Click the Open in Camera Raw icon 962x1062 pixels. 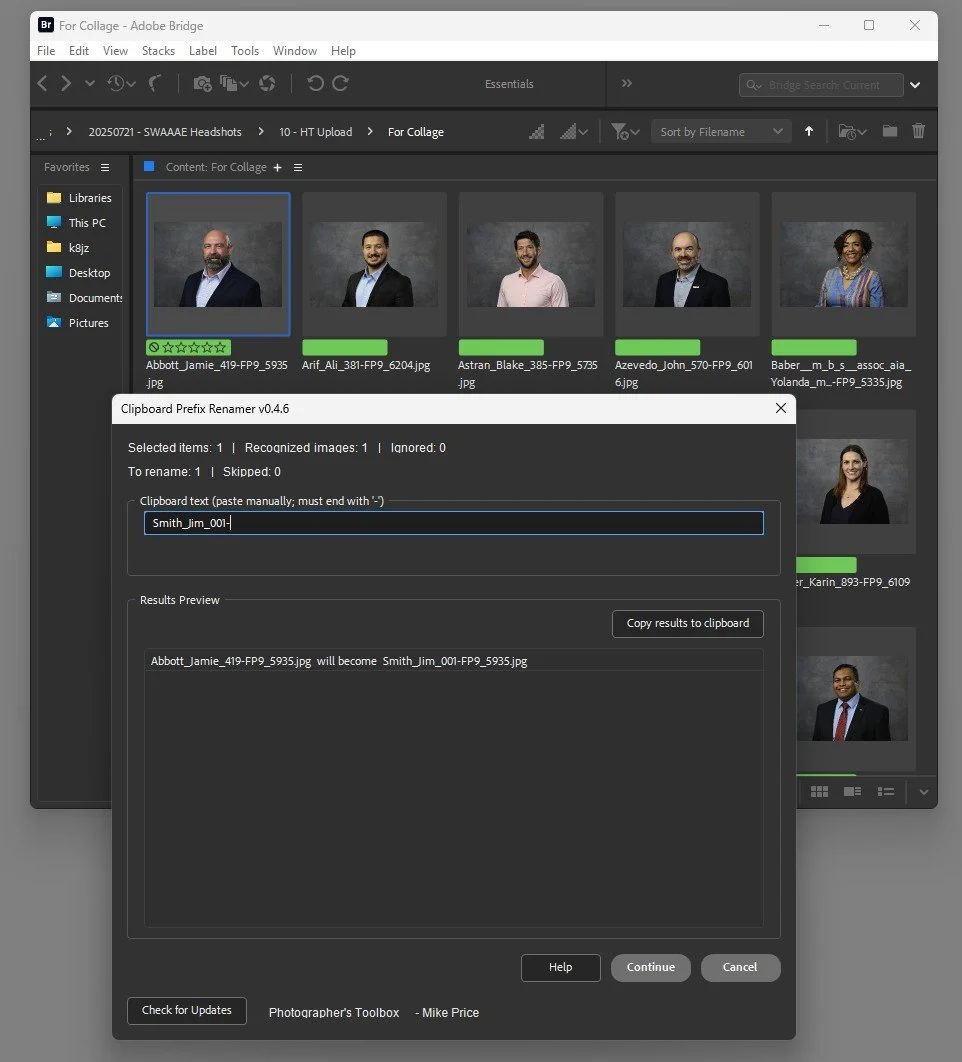(x=268, y=83)
